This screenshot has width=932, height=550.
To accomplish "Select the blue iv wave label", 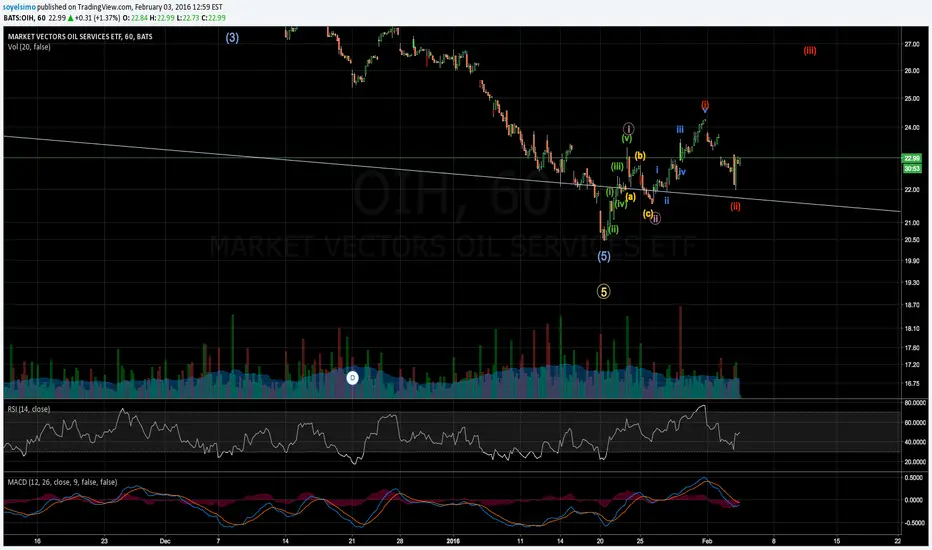I will [682, 172].
